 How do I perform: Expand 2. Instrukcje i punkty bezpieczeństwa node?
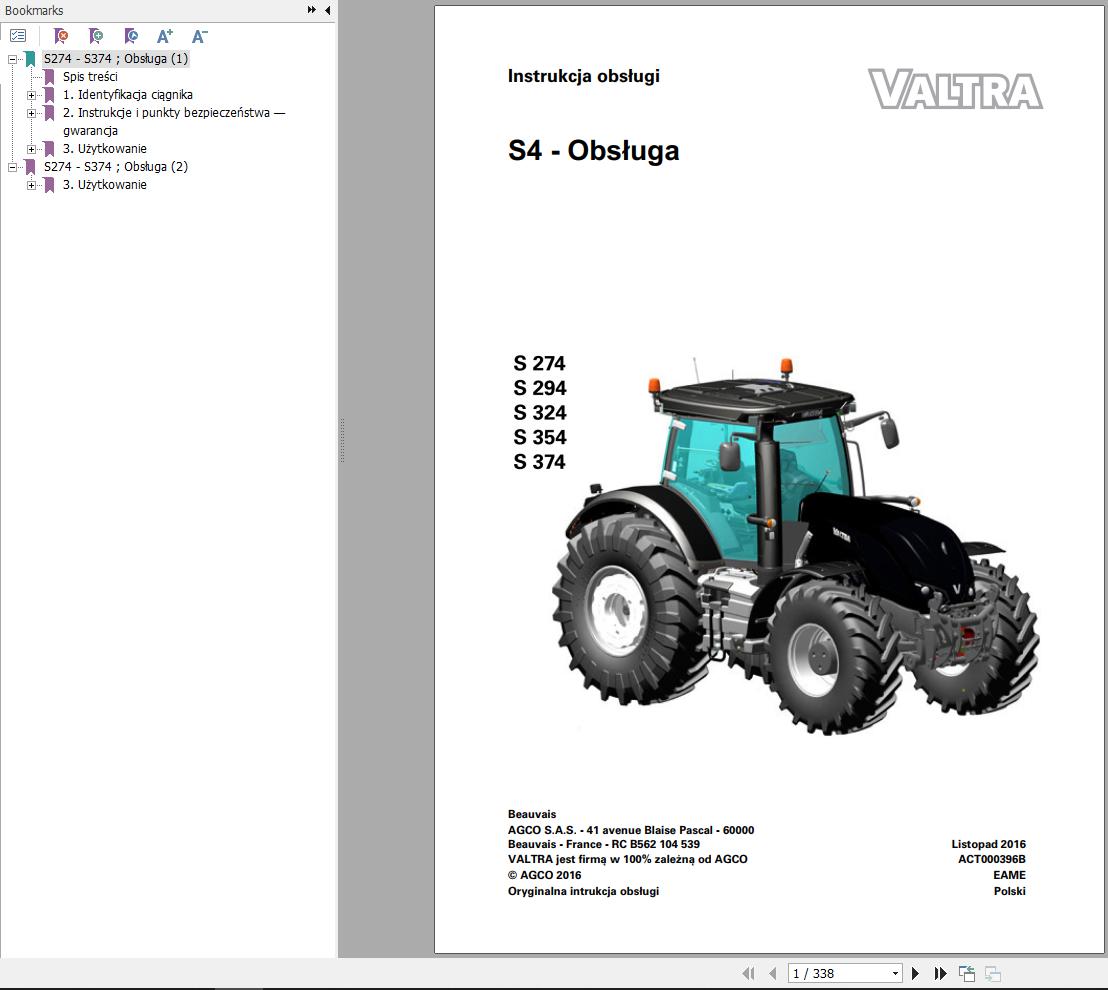pos(31,113)
